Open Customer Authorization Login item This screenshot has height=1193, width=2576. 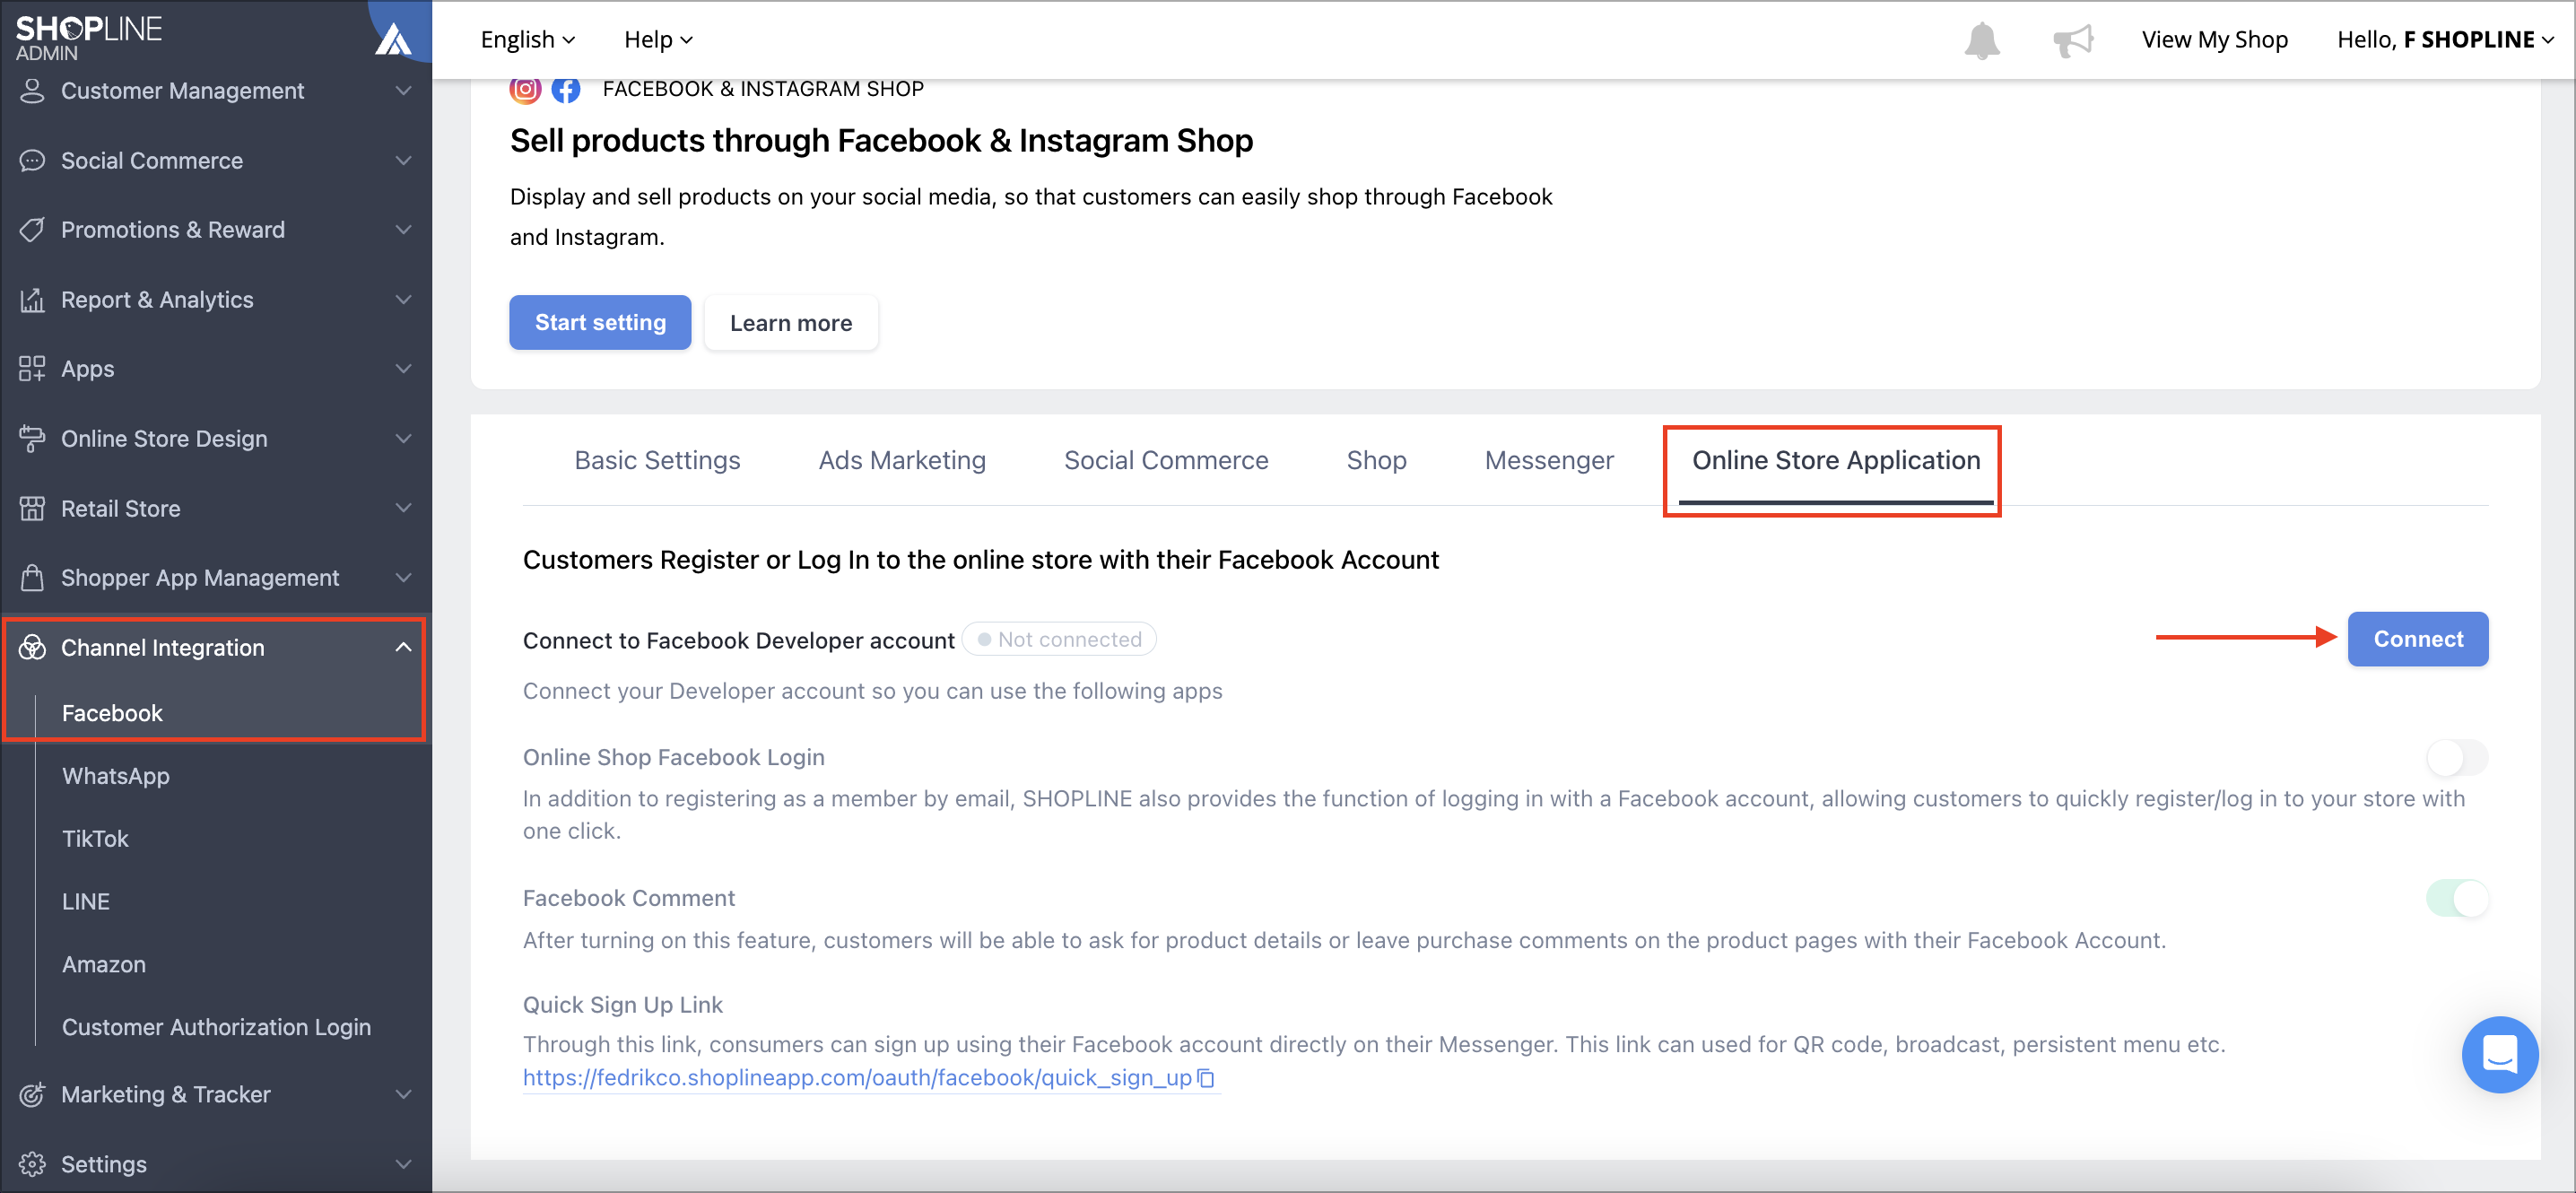pyautogui.click(x=216, y=1028)
